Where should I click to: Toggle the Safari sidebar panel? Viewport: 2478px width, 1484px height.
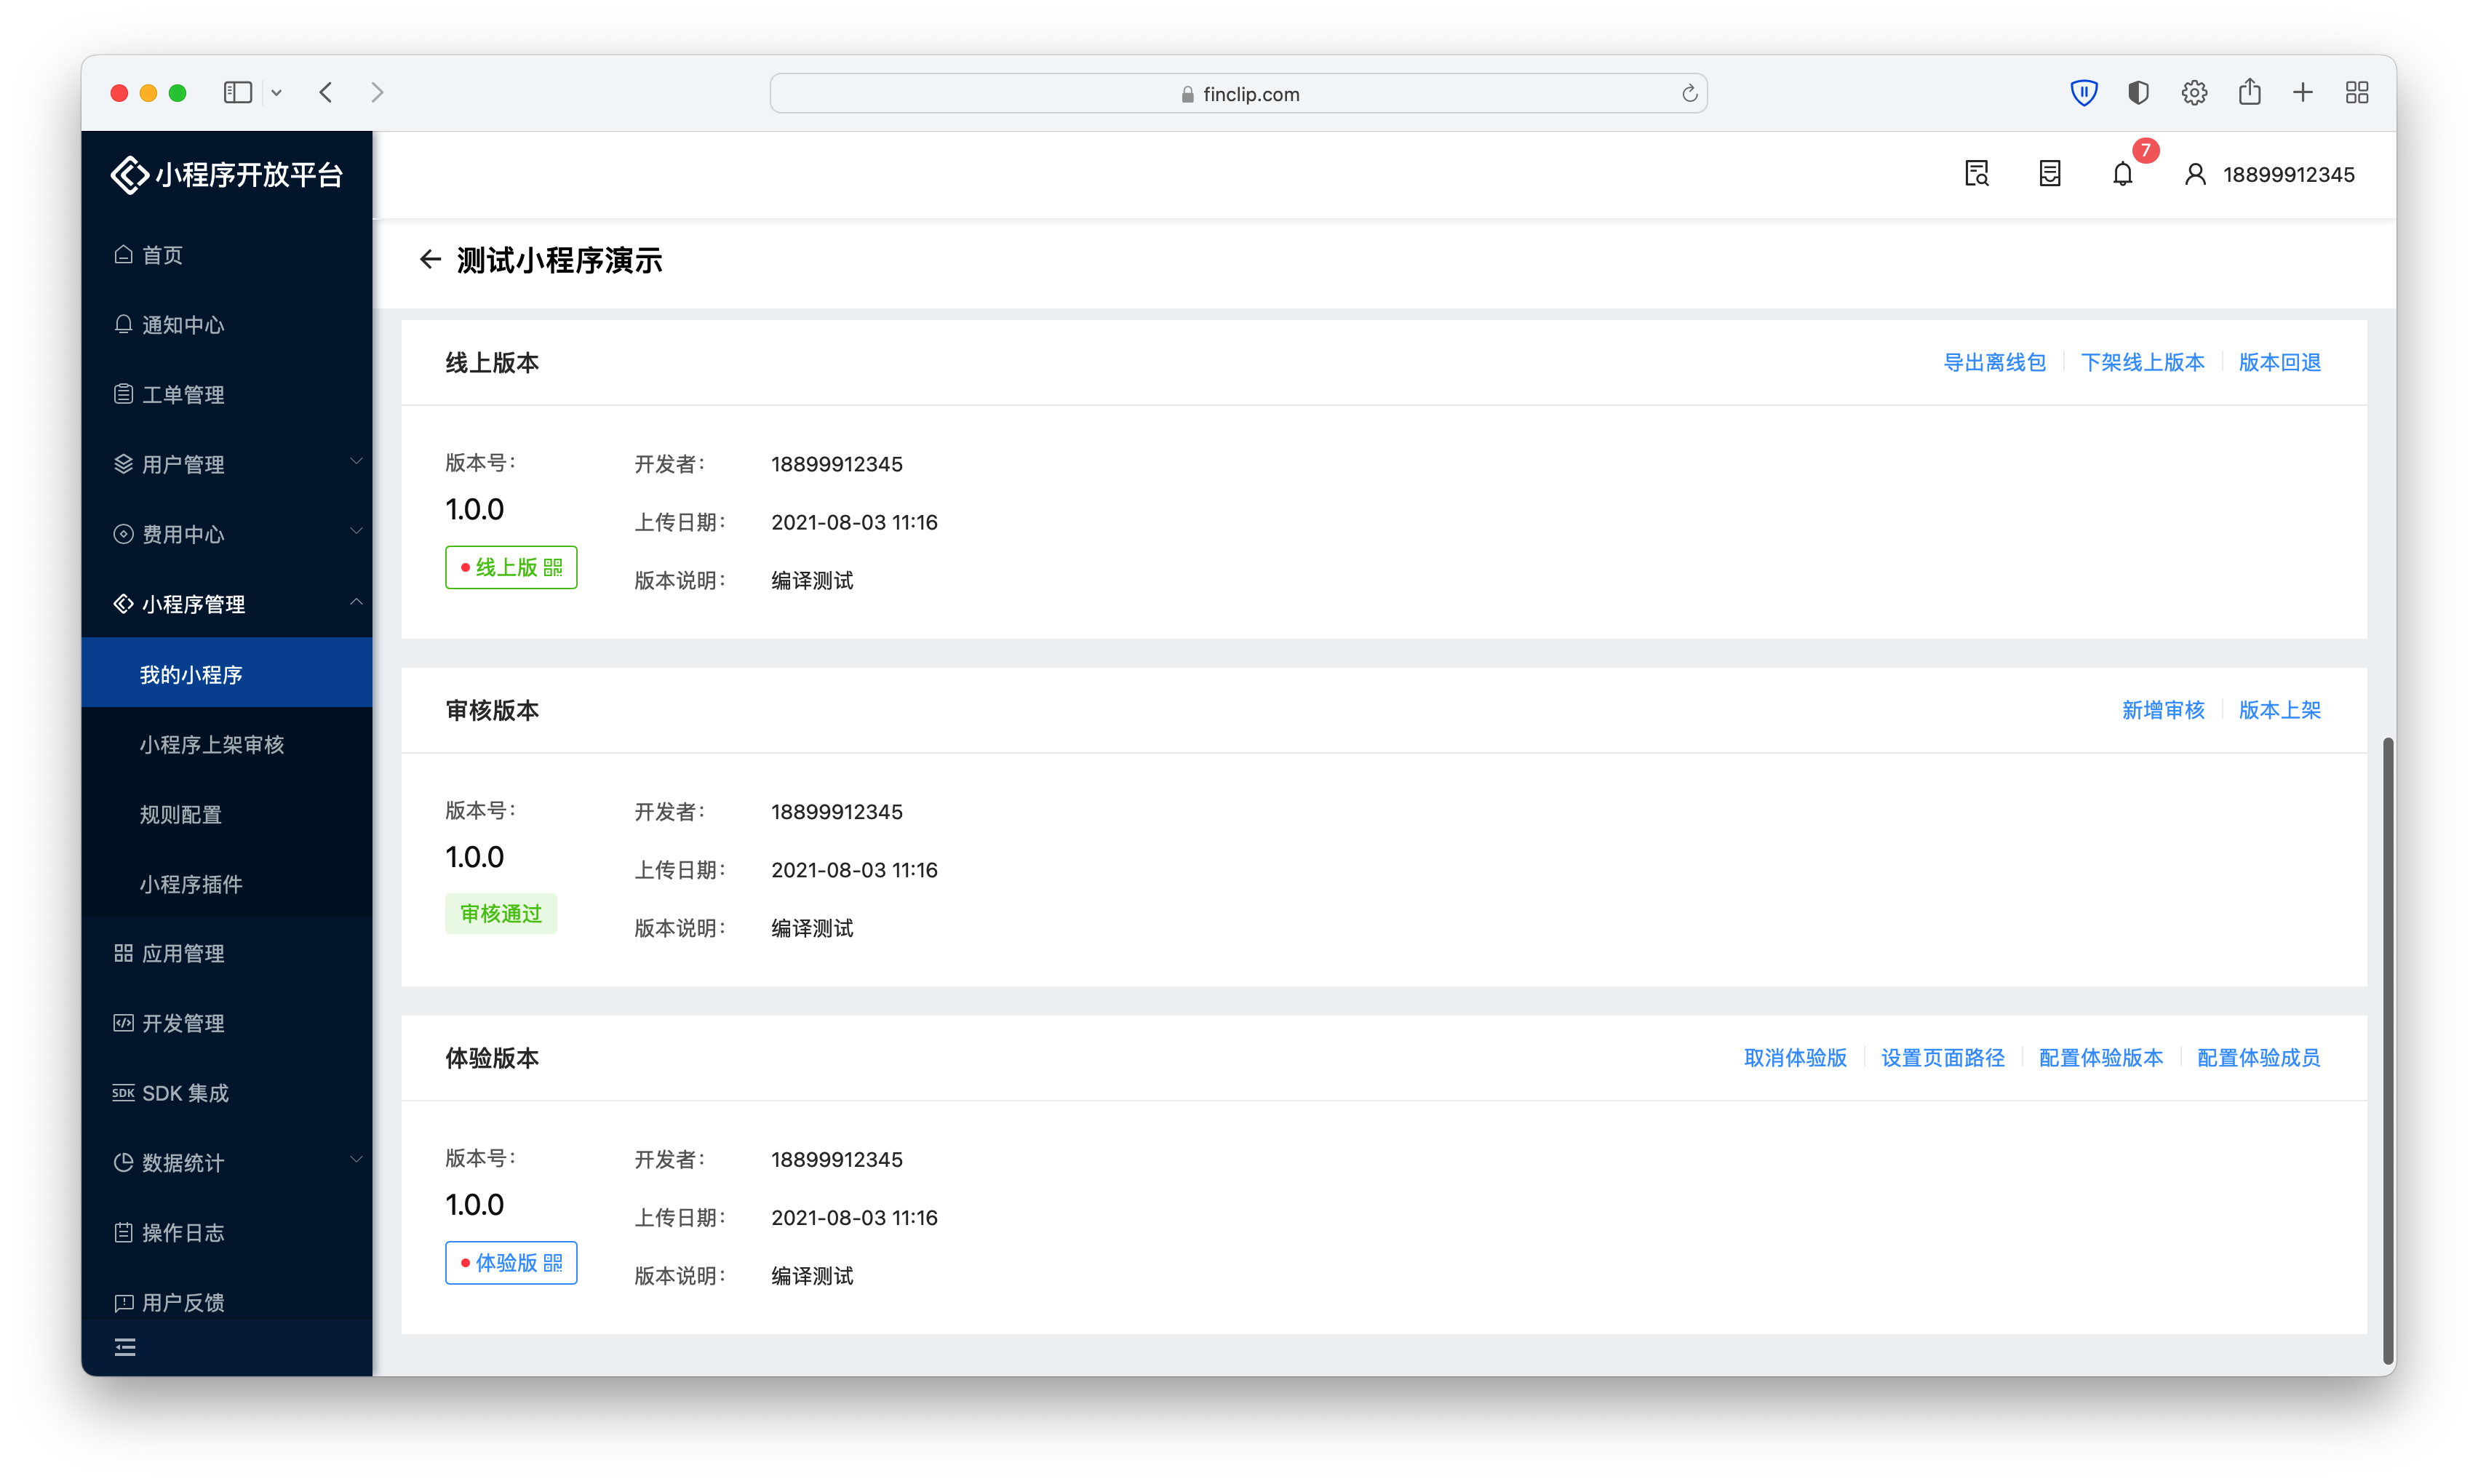(237, 93)
